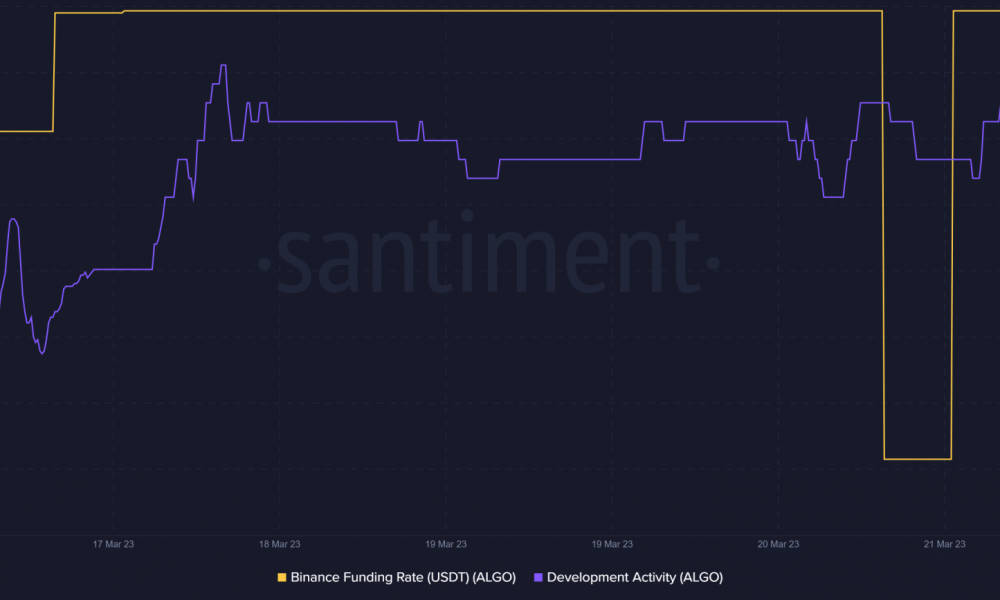Viewport: 1000px width, 600px height.
Task: Select the 21 Mar 23 axis date label
Action: (945, 544)
